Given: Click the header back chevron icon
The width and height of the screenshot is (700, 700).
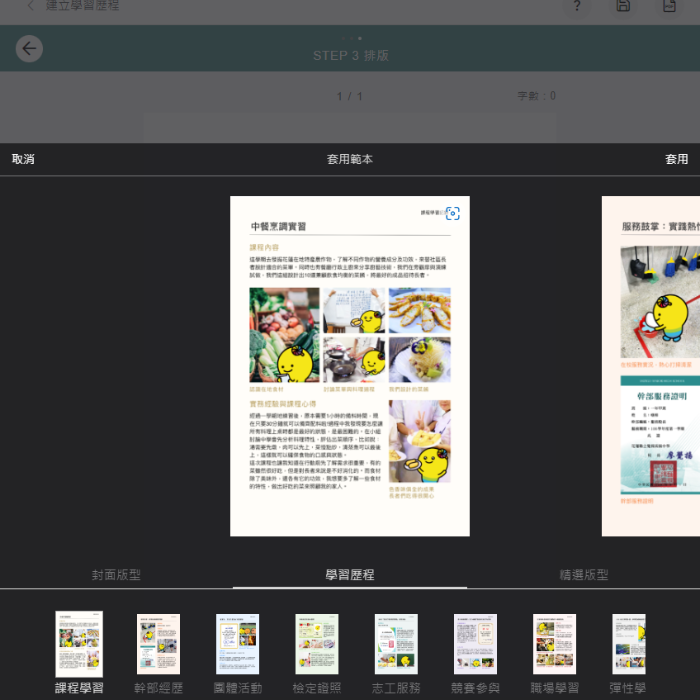Looking at the screenshot, I should click(x=30, y=5).
